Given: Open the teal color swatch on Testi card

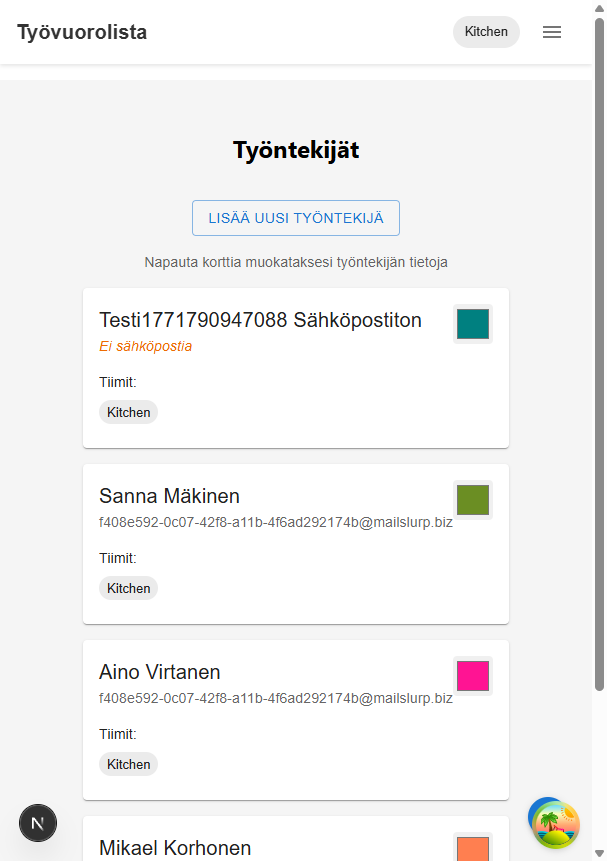Looking at the screenshot, I should coord(471,323).
